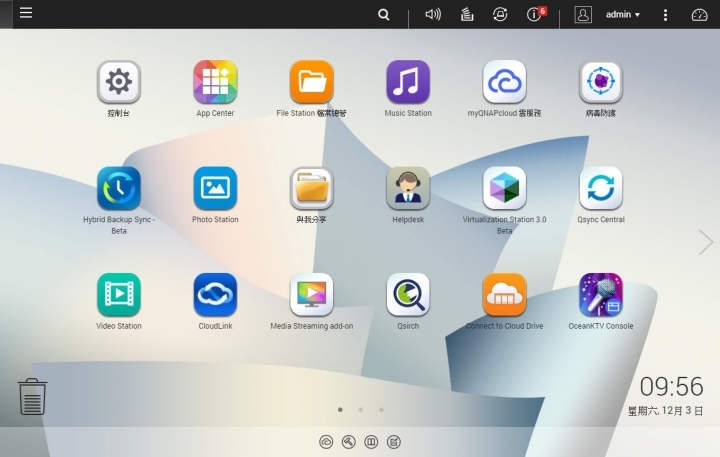This screenshot has width=720, height=457.
Task: Click the 09:56 clock display
Action: 671,386
